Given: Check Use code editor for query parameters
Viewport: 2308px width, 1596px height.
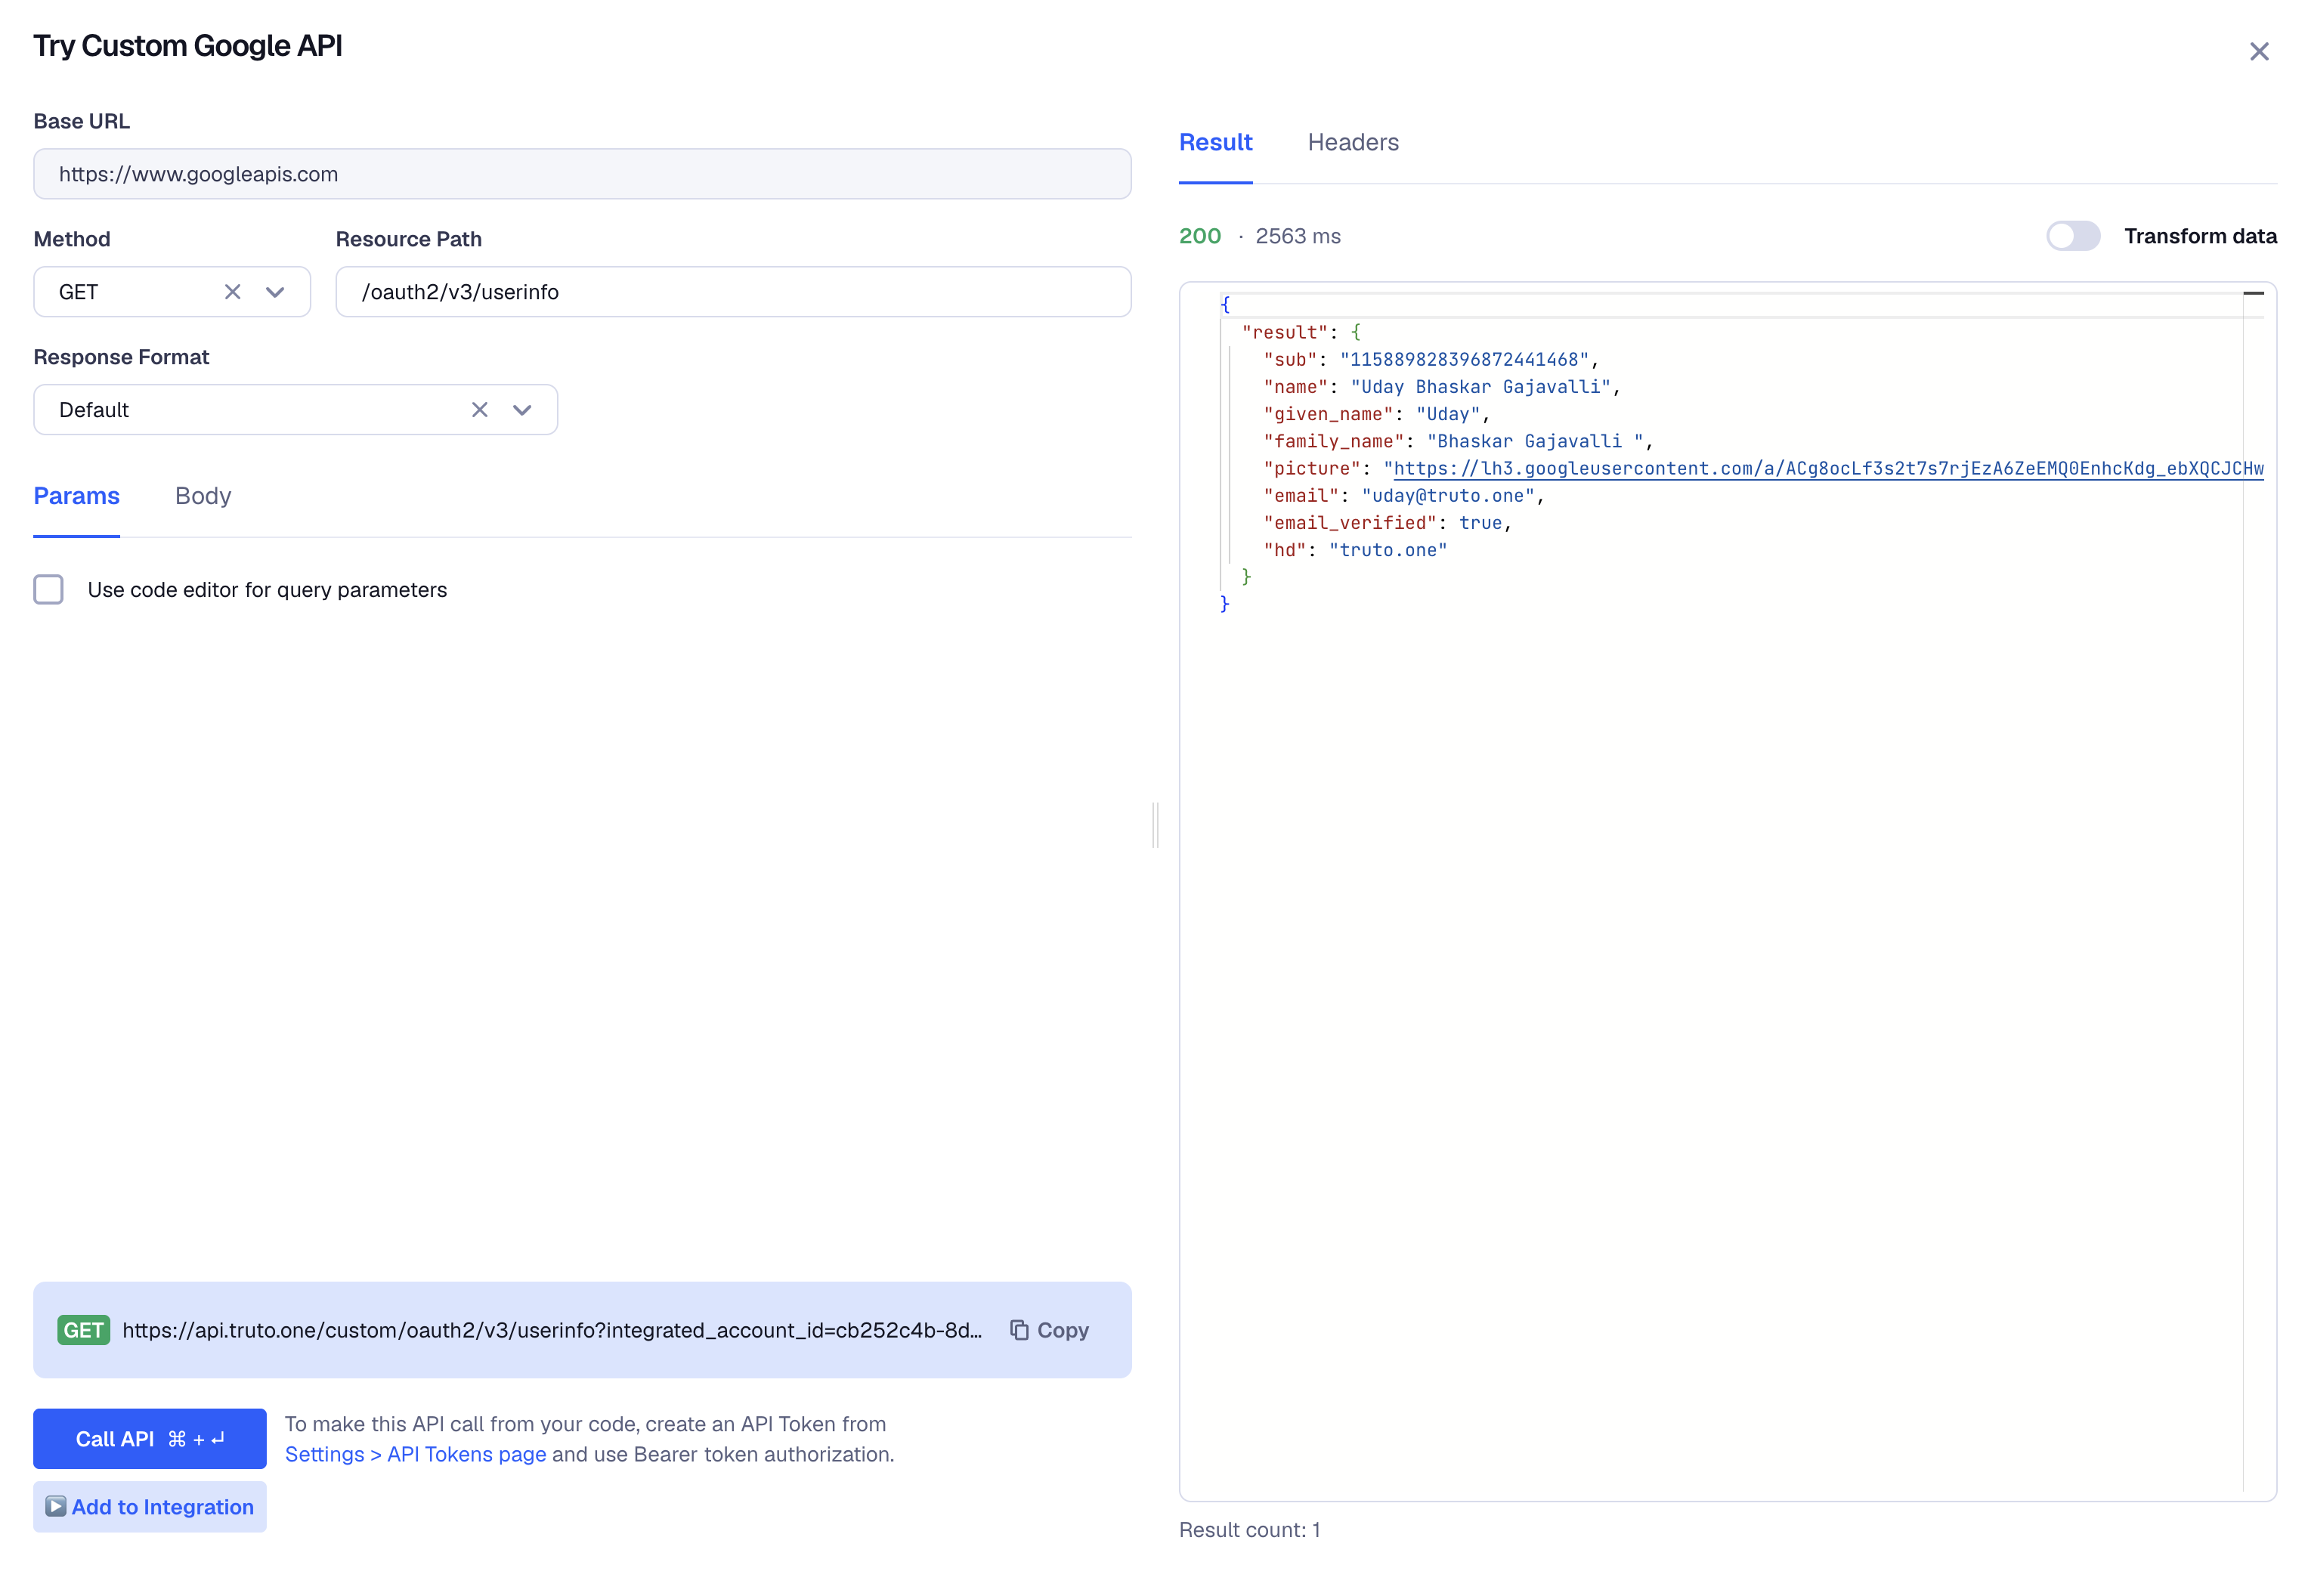Looking at the screenshot, I should coord(48,590).
